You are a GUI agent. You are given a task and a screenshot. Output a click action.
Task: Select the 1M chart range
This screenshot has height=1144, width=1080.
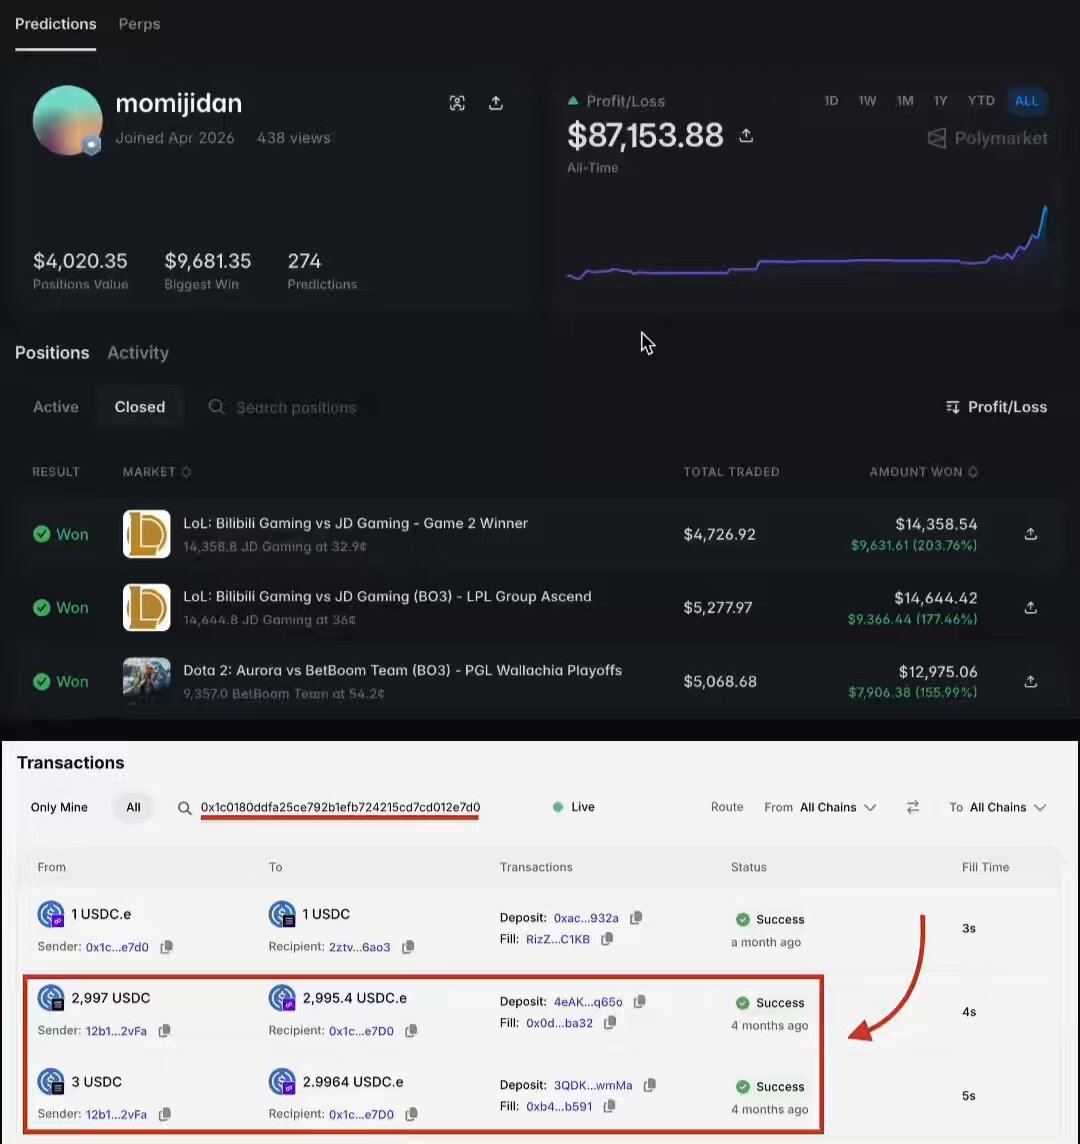(905, 101)
